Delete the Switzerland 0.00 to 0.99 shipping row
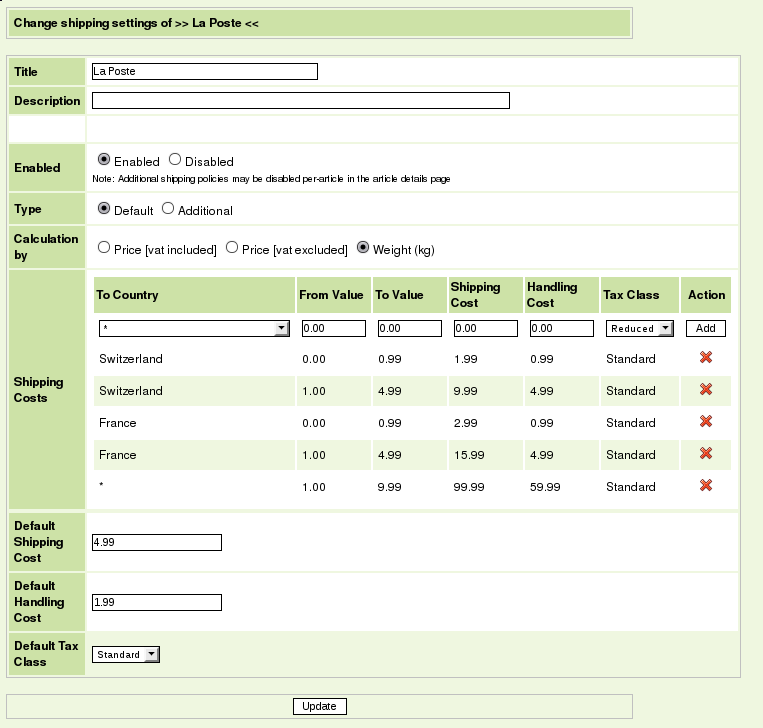 point(705,358)
